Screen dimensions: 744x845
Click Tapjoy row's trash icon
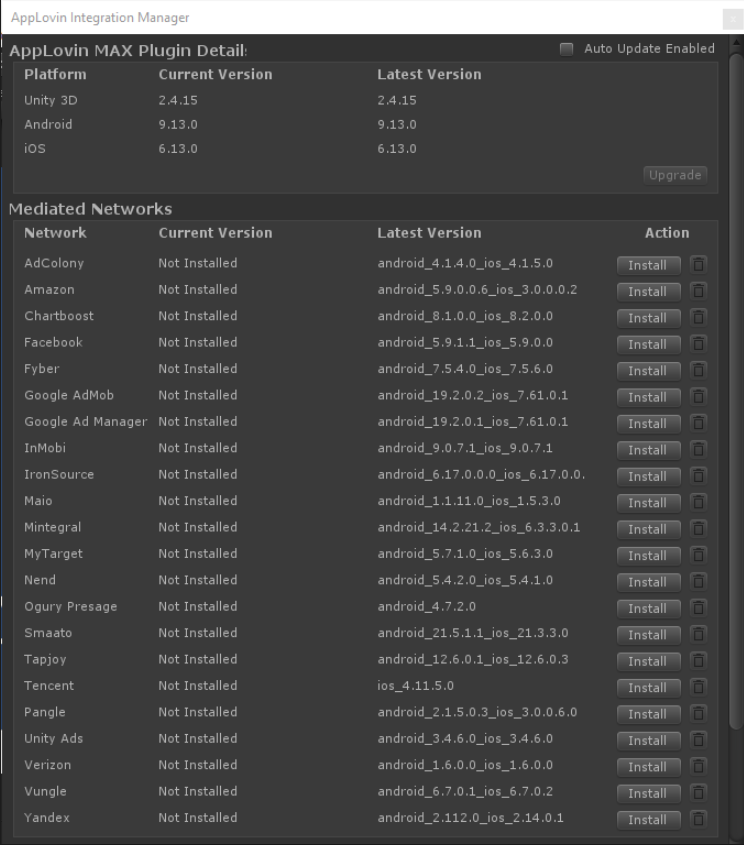[x=698, y=661]
